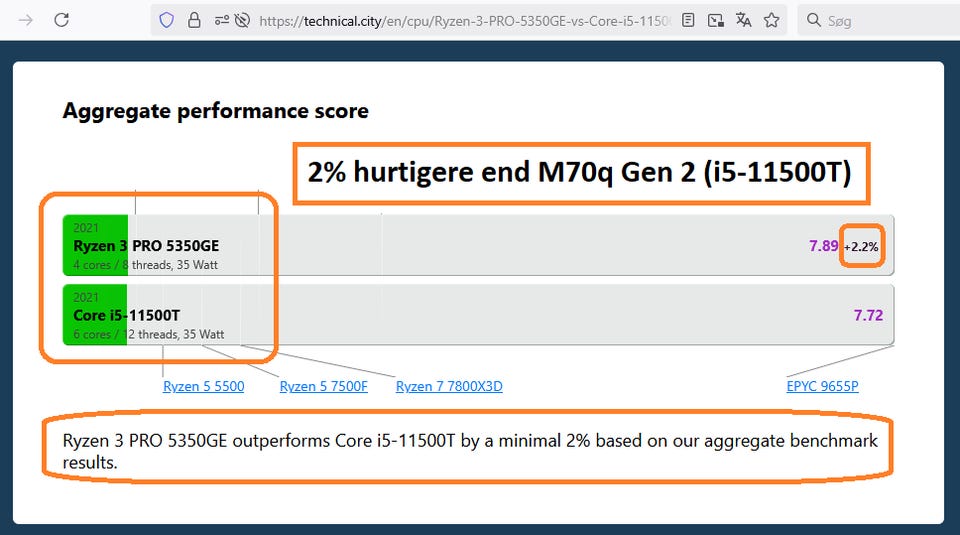The width and height of the screenshot is (960, 535).
Task: Click the 7.89 score value
Action: coord(823,246)
